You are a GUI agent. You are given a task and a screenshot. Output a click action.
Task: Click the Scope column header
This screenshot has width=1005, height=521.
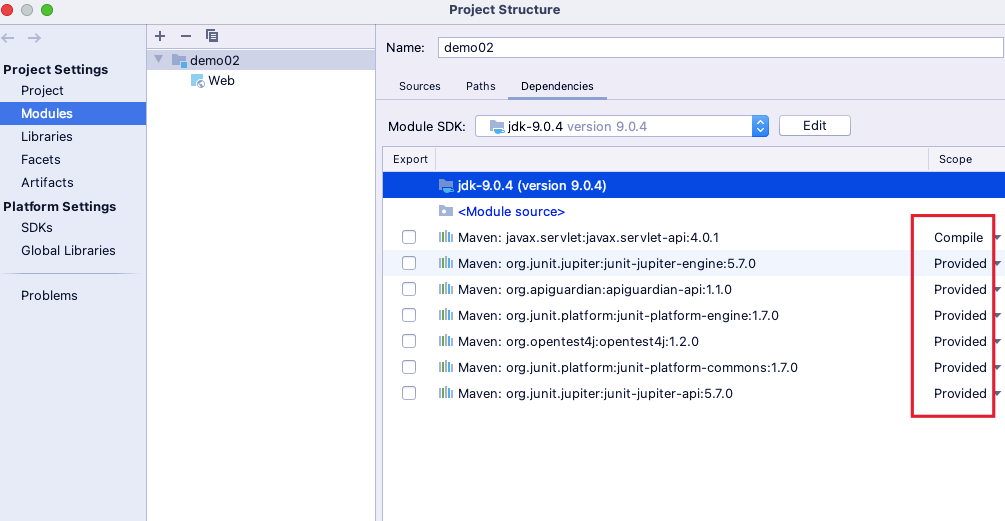955,159
